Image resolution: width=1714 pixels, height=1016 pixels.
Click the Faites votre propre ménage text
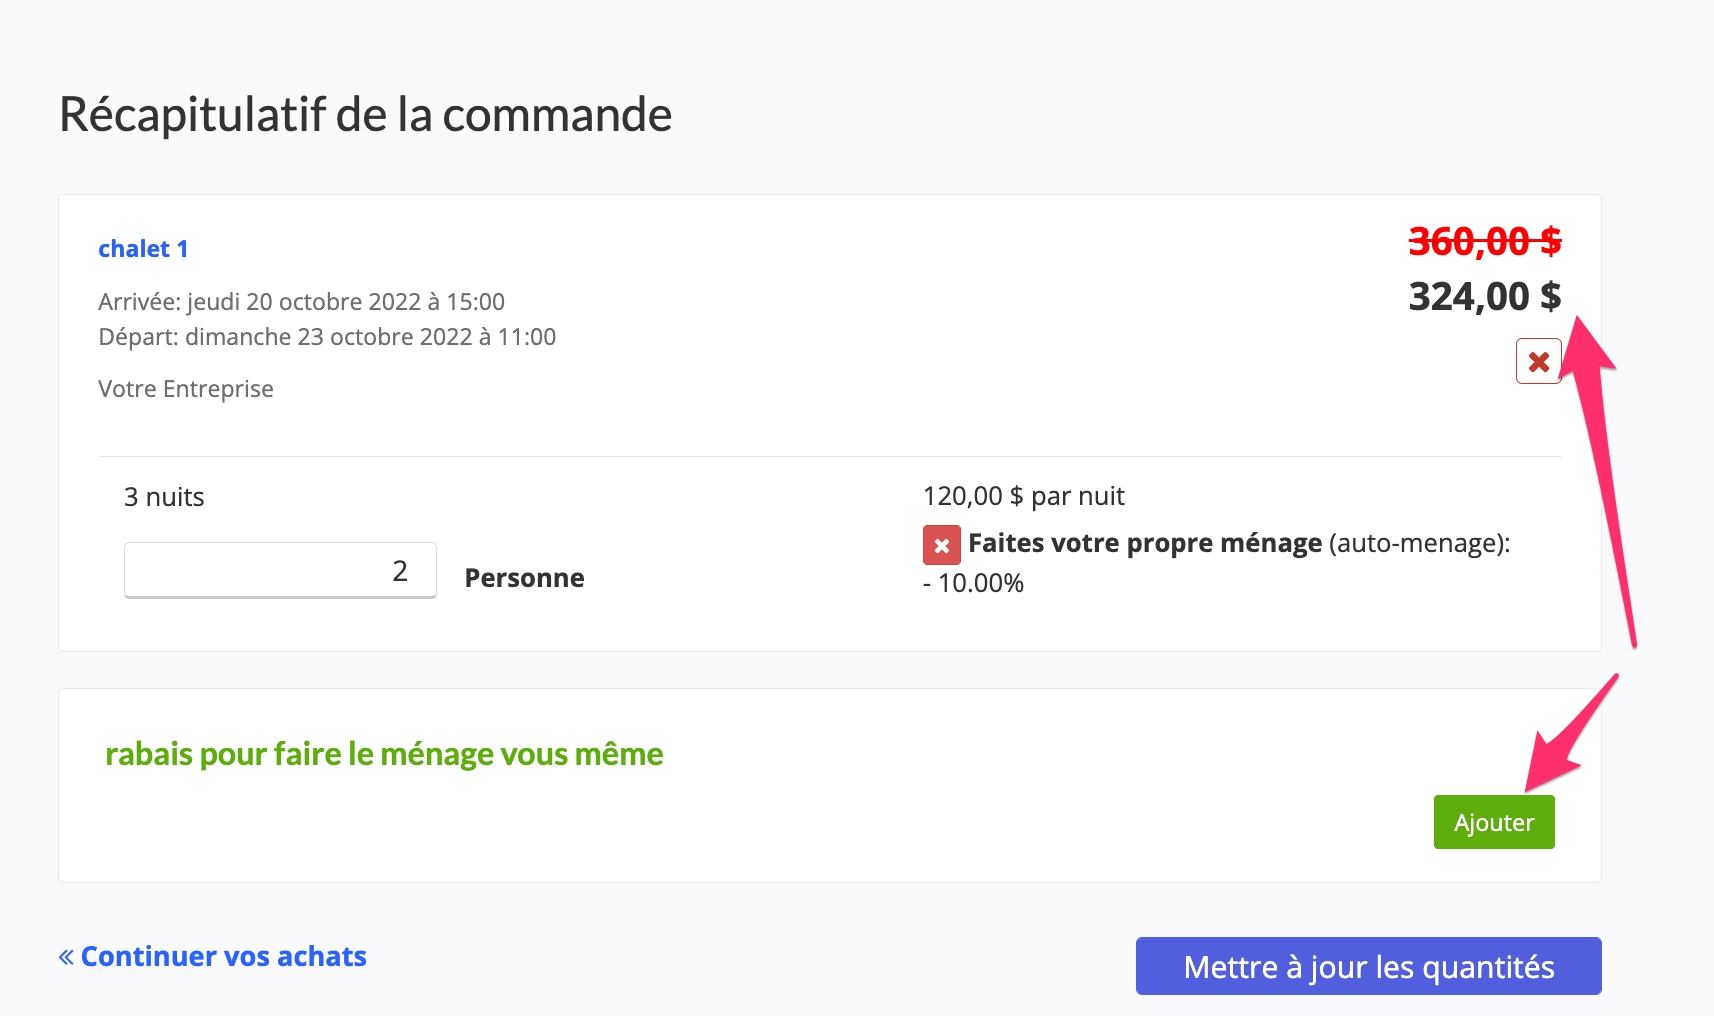pyautogui.click(x=1145, y=543)
